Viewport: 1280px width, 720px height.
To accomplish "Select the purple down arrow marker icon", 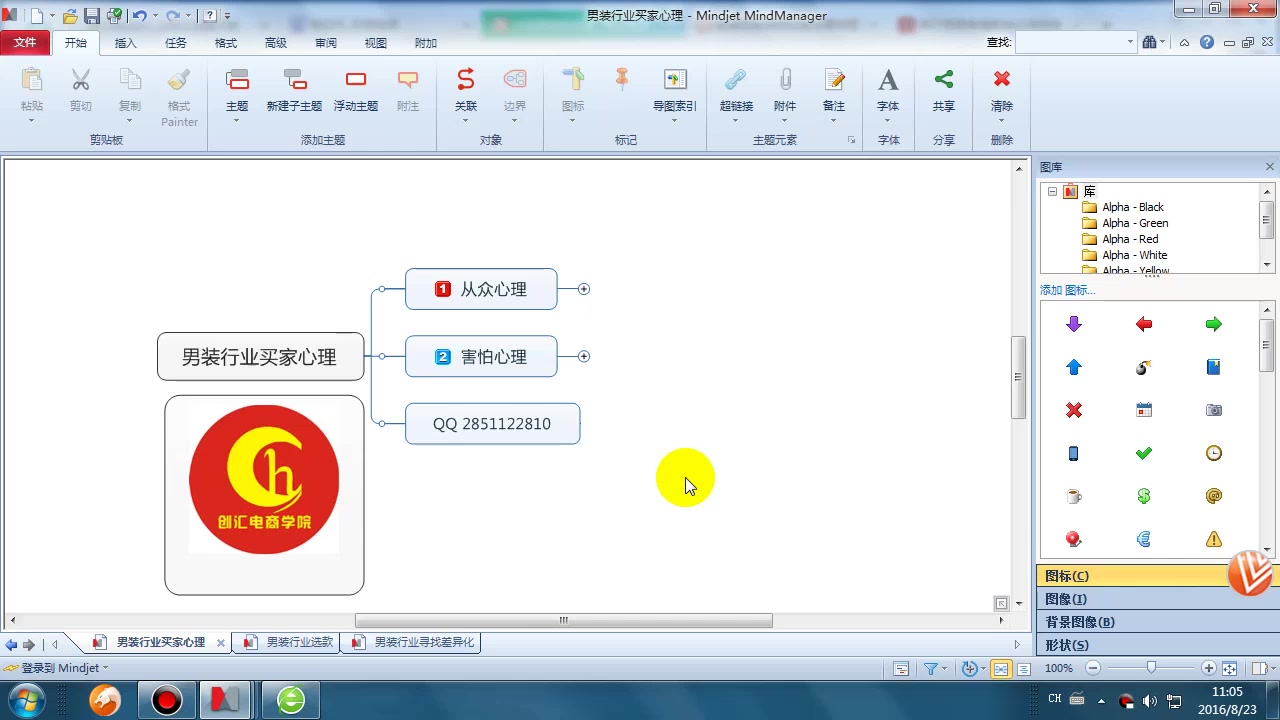I will click(x=1074, y=324).
